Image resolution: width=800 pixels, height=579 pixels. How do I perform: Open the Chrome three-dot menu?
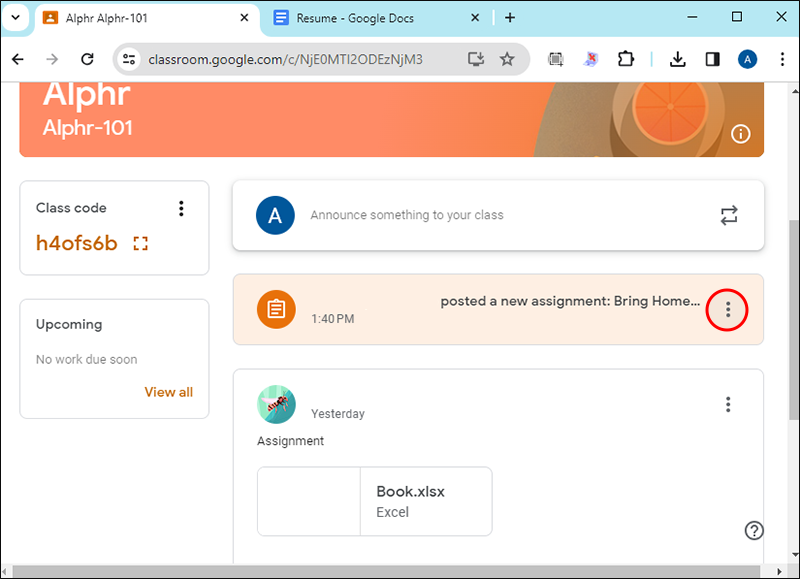click(x=782, y=59)
